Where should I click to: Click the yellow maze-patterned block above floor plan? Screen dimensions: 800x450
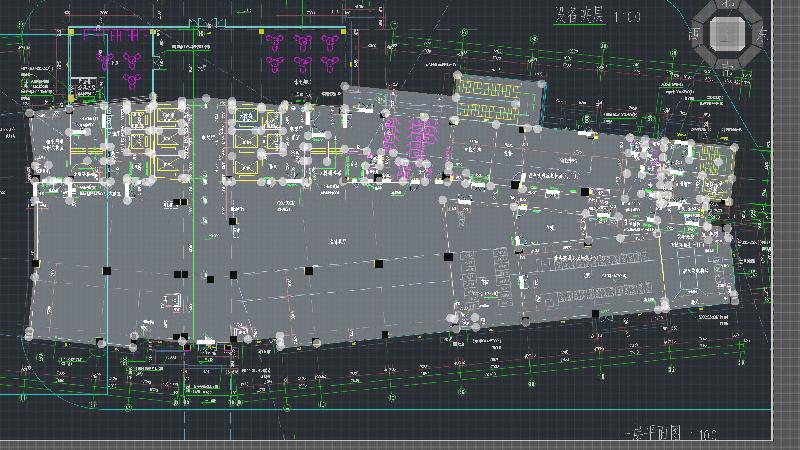[497, 101]
